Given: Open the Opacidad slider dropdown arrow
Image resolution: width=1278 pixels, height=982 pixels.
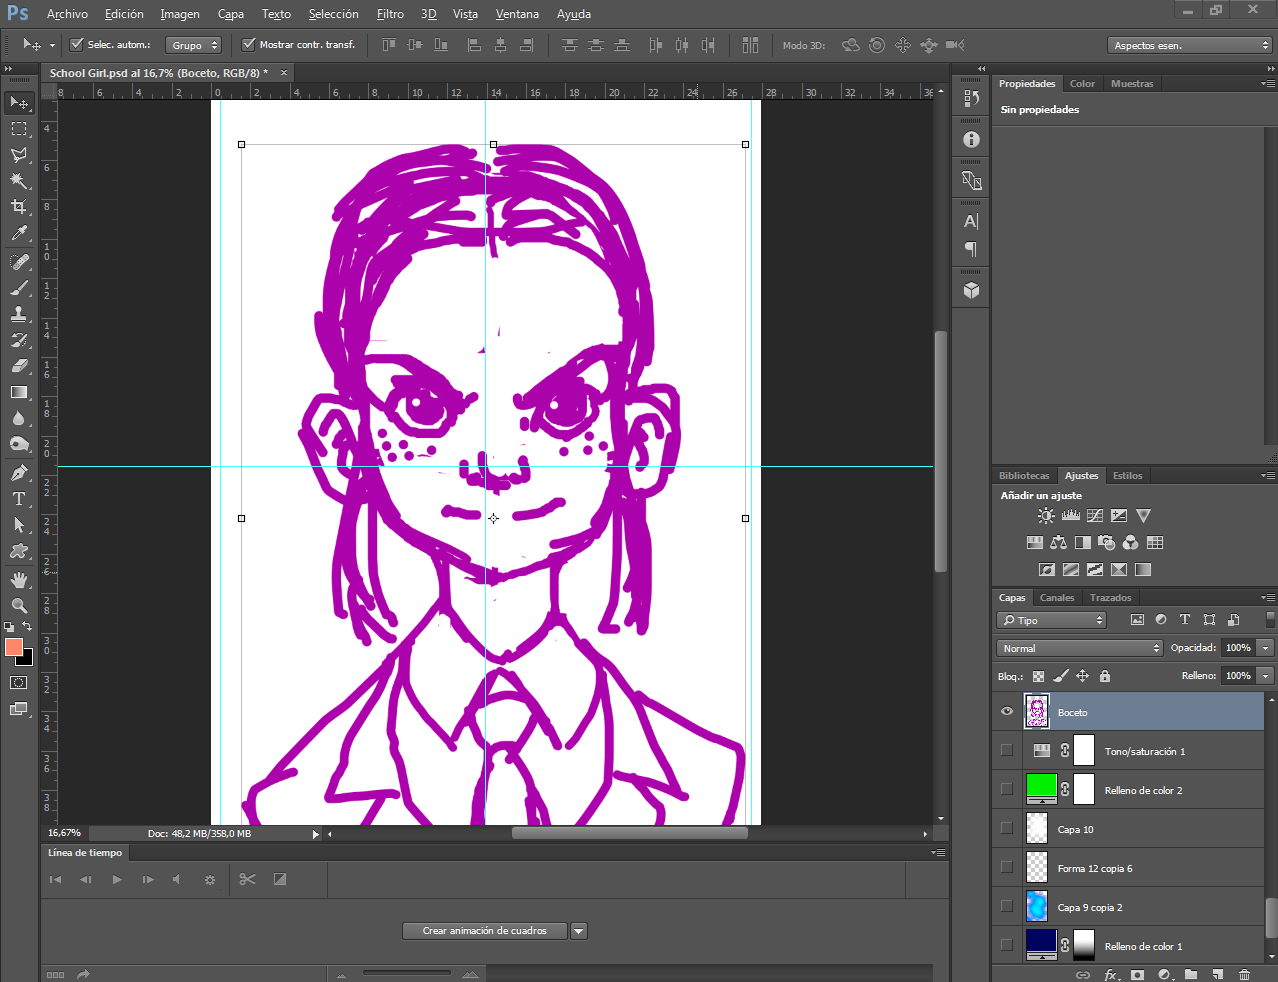Looking at the screenshot, I should coord(1266,648).
